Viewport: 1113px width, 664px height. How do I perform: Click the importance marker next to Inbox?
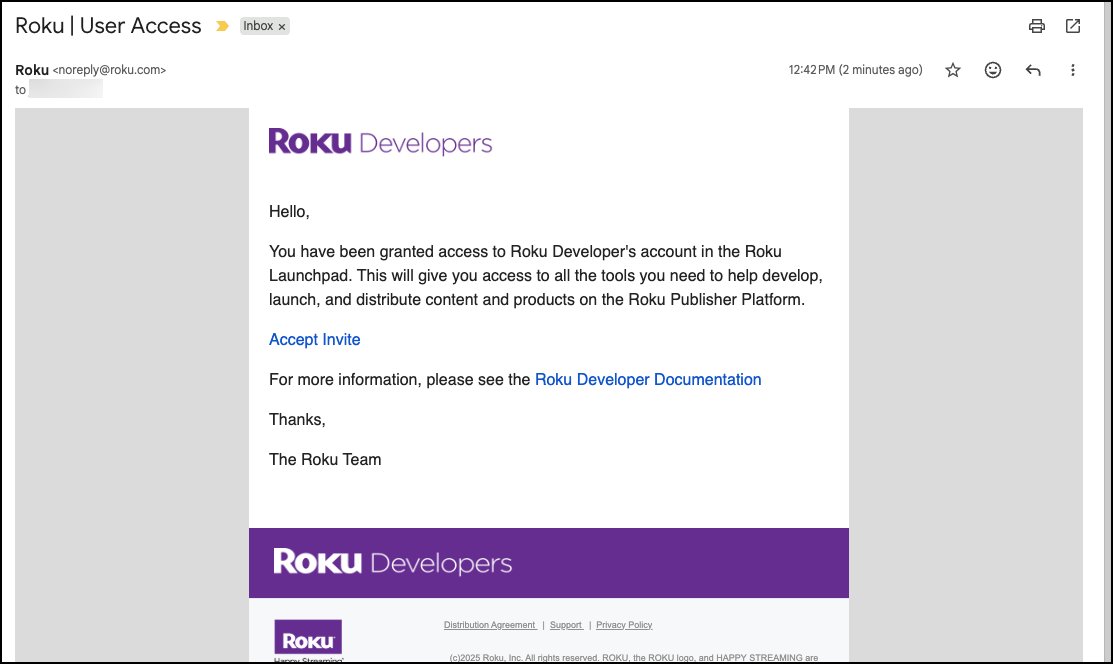[x=221, y=26]
